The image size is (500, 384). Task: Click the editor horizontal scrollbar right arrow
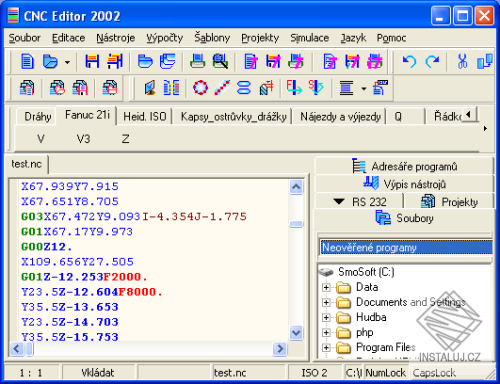[280, 349]
